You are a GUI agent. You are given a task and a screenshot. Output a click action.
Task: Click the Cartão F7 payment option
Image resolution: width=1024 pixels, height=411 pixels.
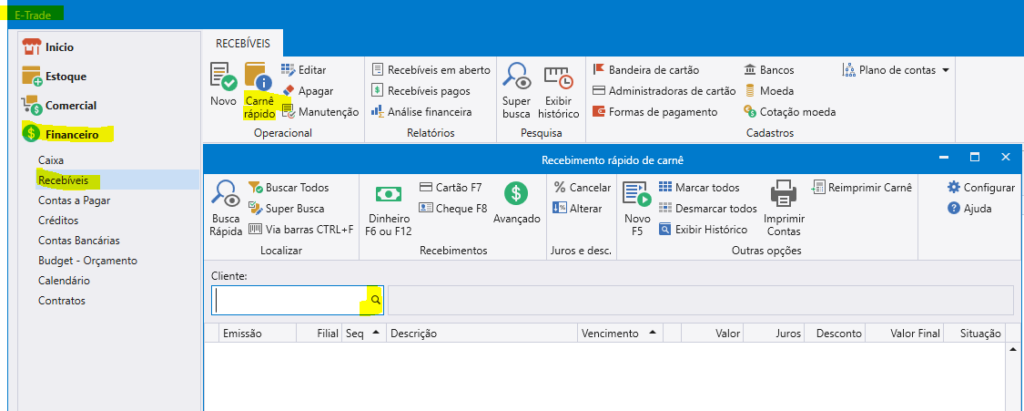[x=450, y=187]
